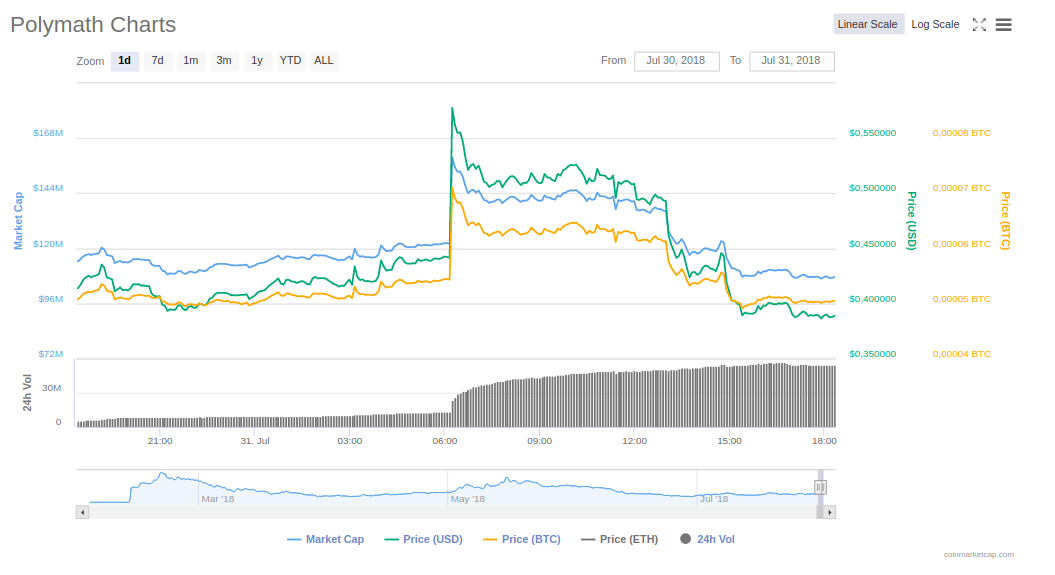1055x575 pixels.
Task: Click the Jul '18 navigator label
Action: (714, 499)
